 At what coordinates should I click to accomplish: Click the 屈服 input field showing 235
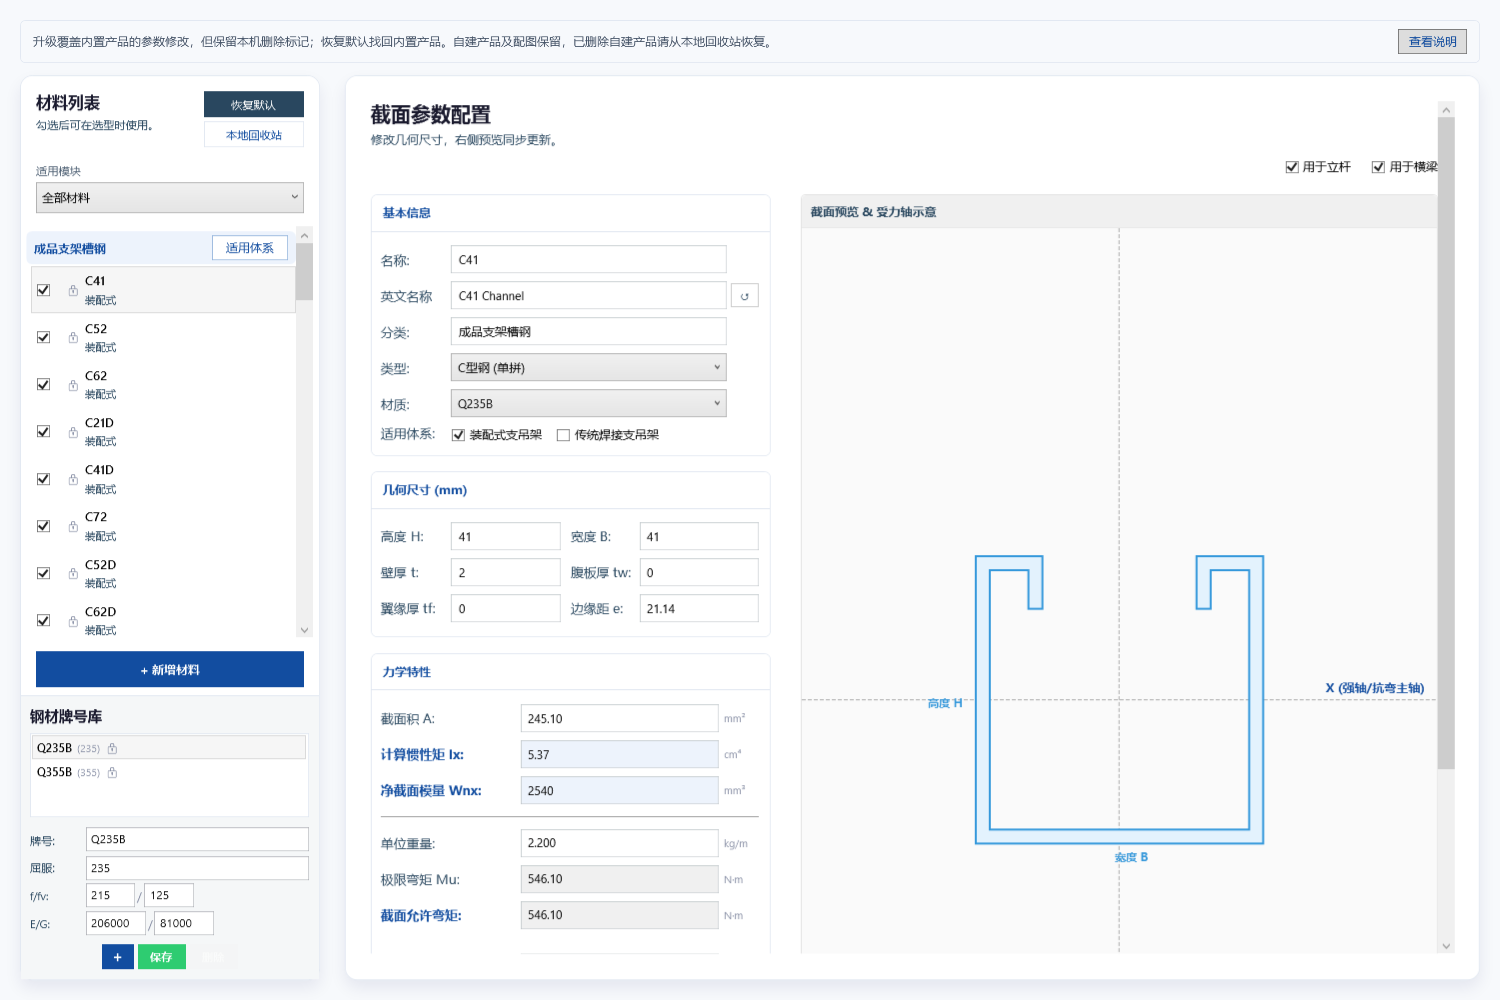click(197, 868)
